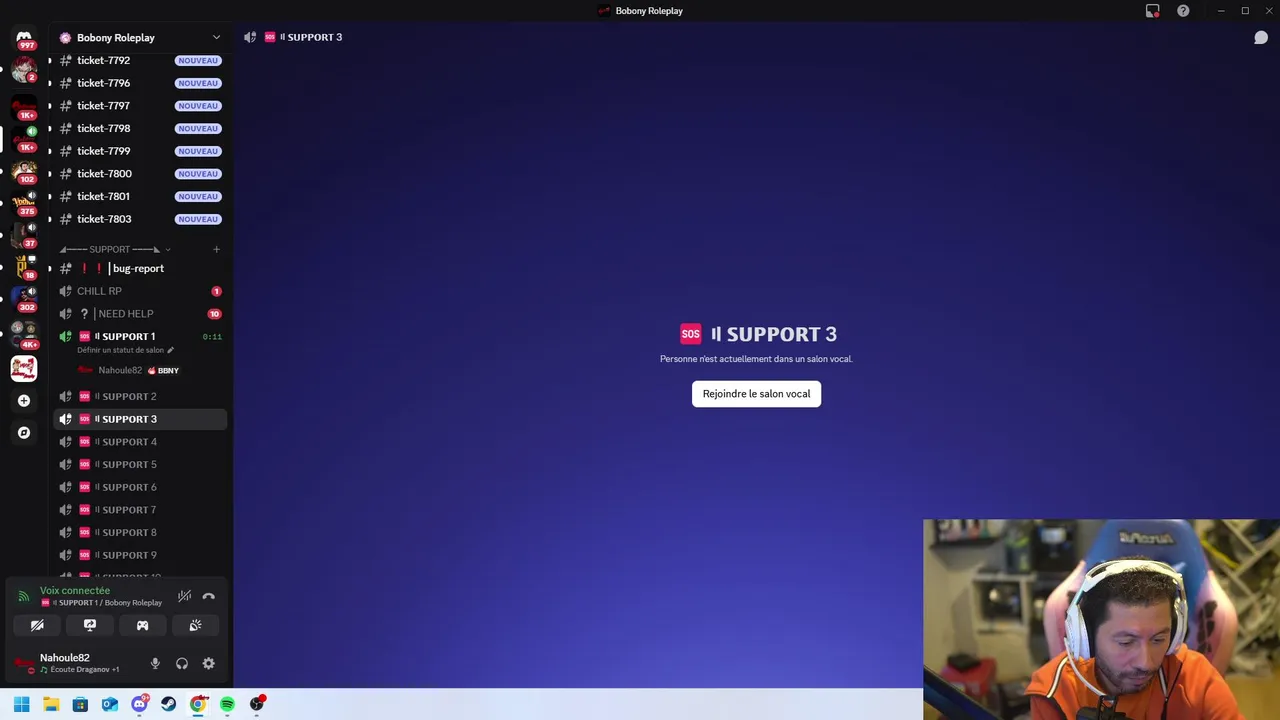Switch to Google Chrome in taskbar

point(198,704)
